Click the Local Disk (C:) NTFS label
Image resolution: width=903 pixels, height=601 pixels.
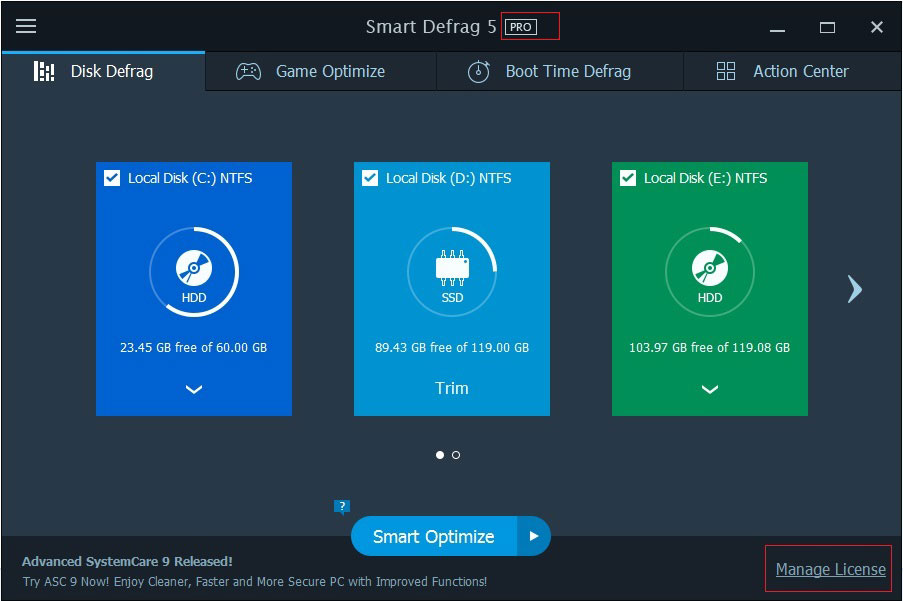pyautogui.click(x=190, y=178)
